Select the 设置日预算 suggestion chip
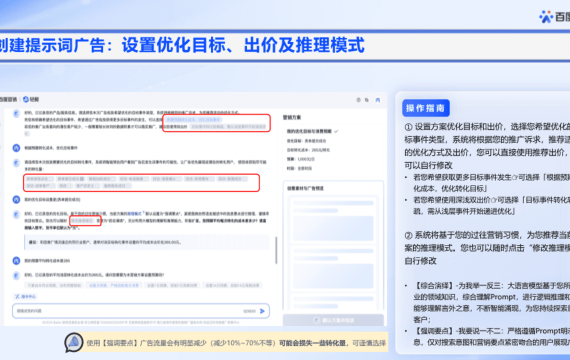This screenshot has height=360, width=570. tap(114, 285)
